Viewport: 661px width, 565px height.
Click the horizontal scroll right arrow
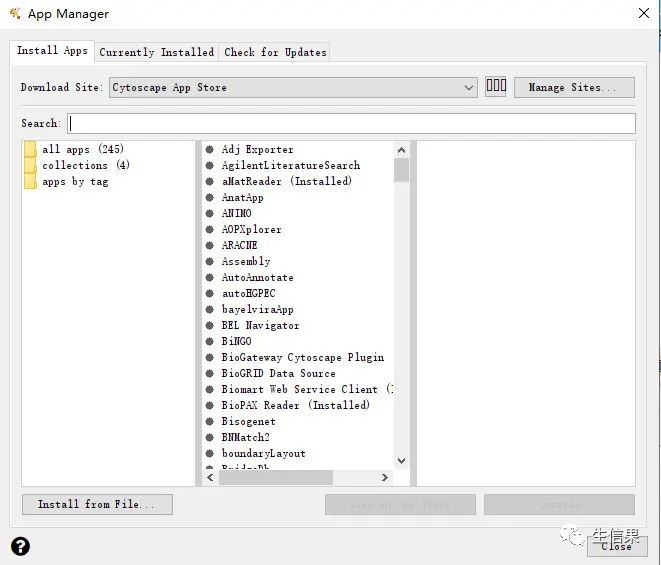pyautogui.click(x=384, y=477)
